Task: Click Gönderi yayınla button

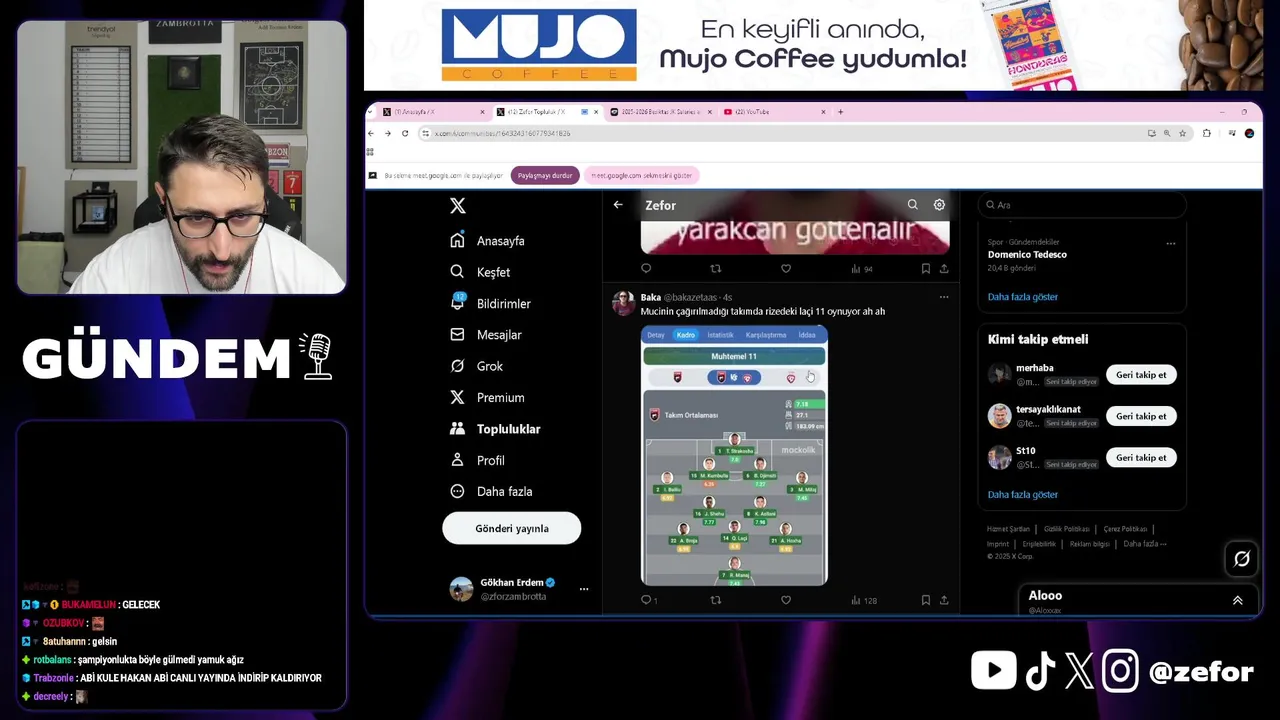Action: point(512,528)
